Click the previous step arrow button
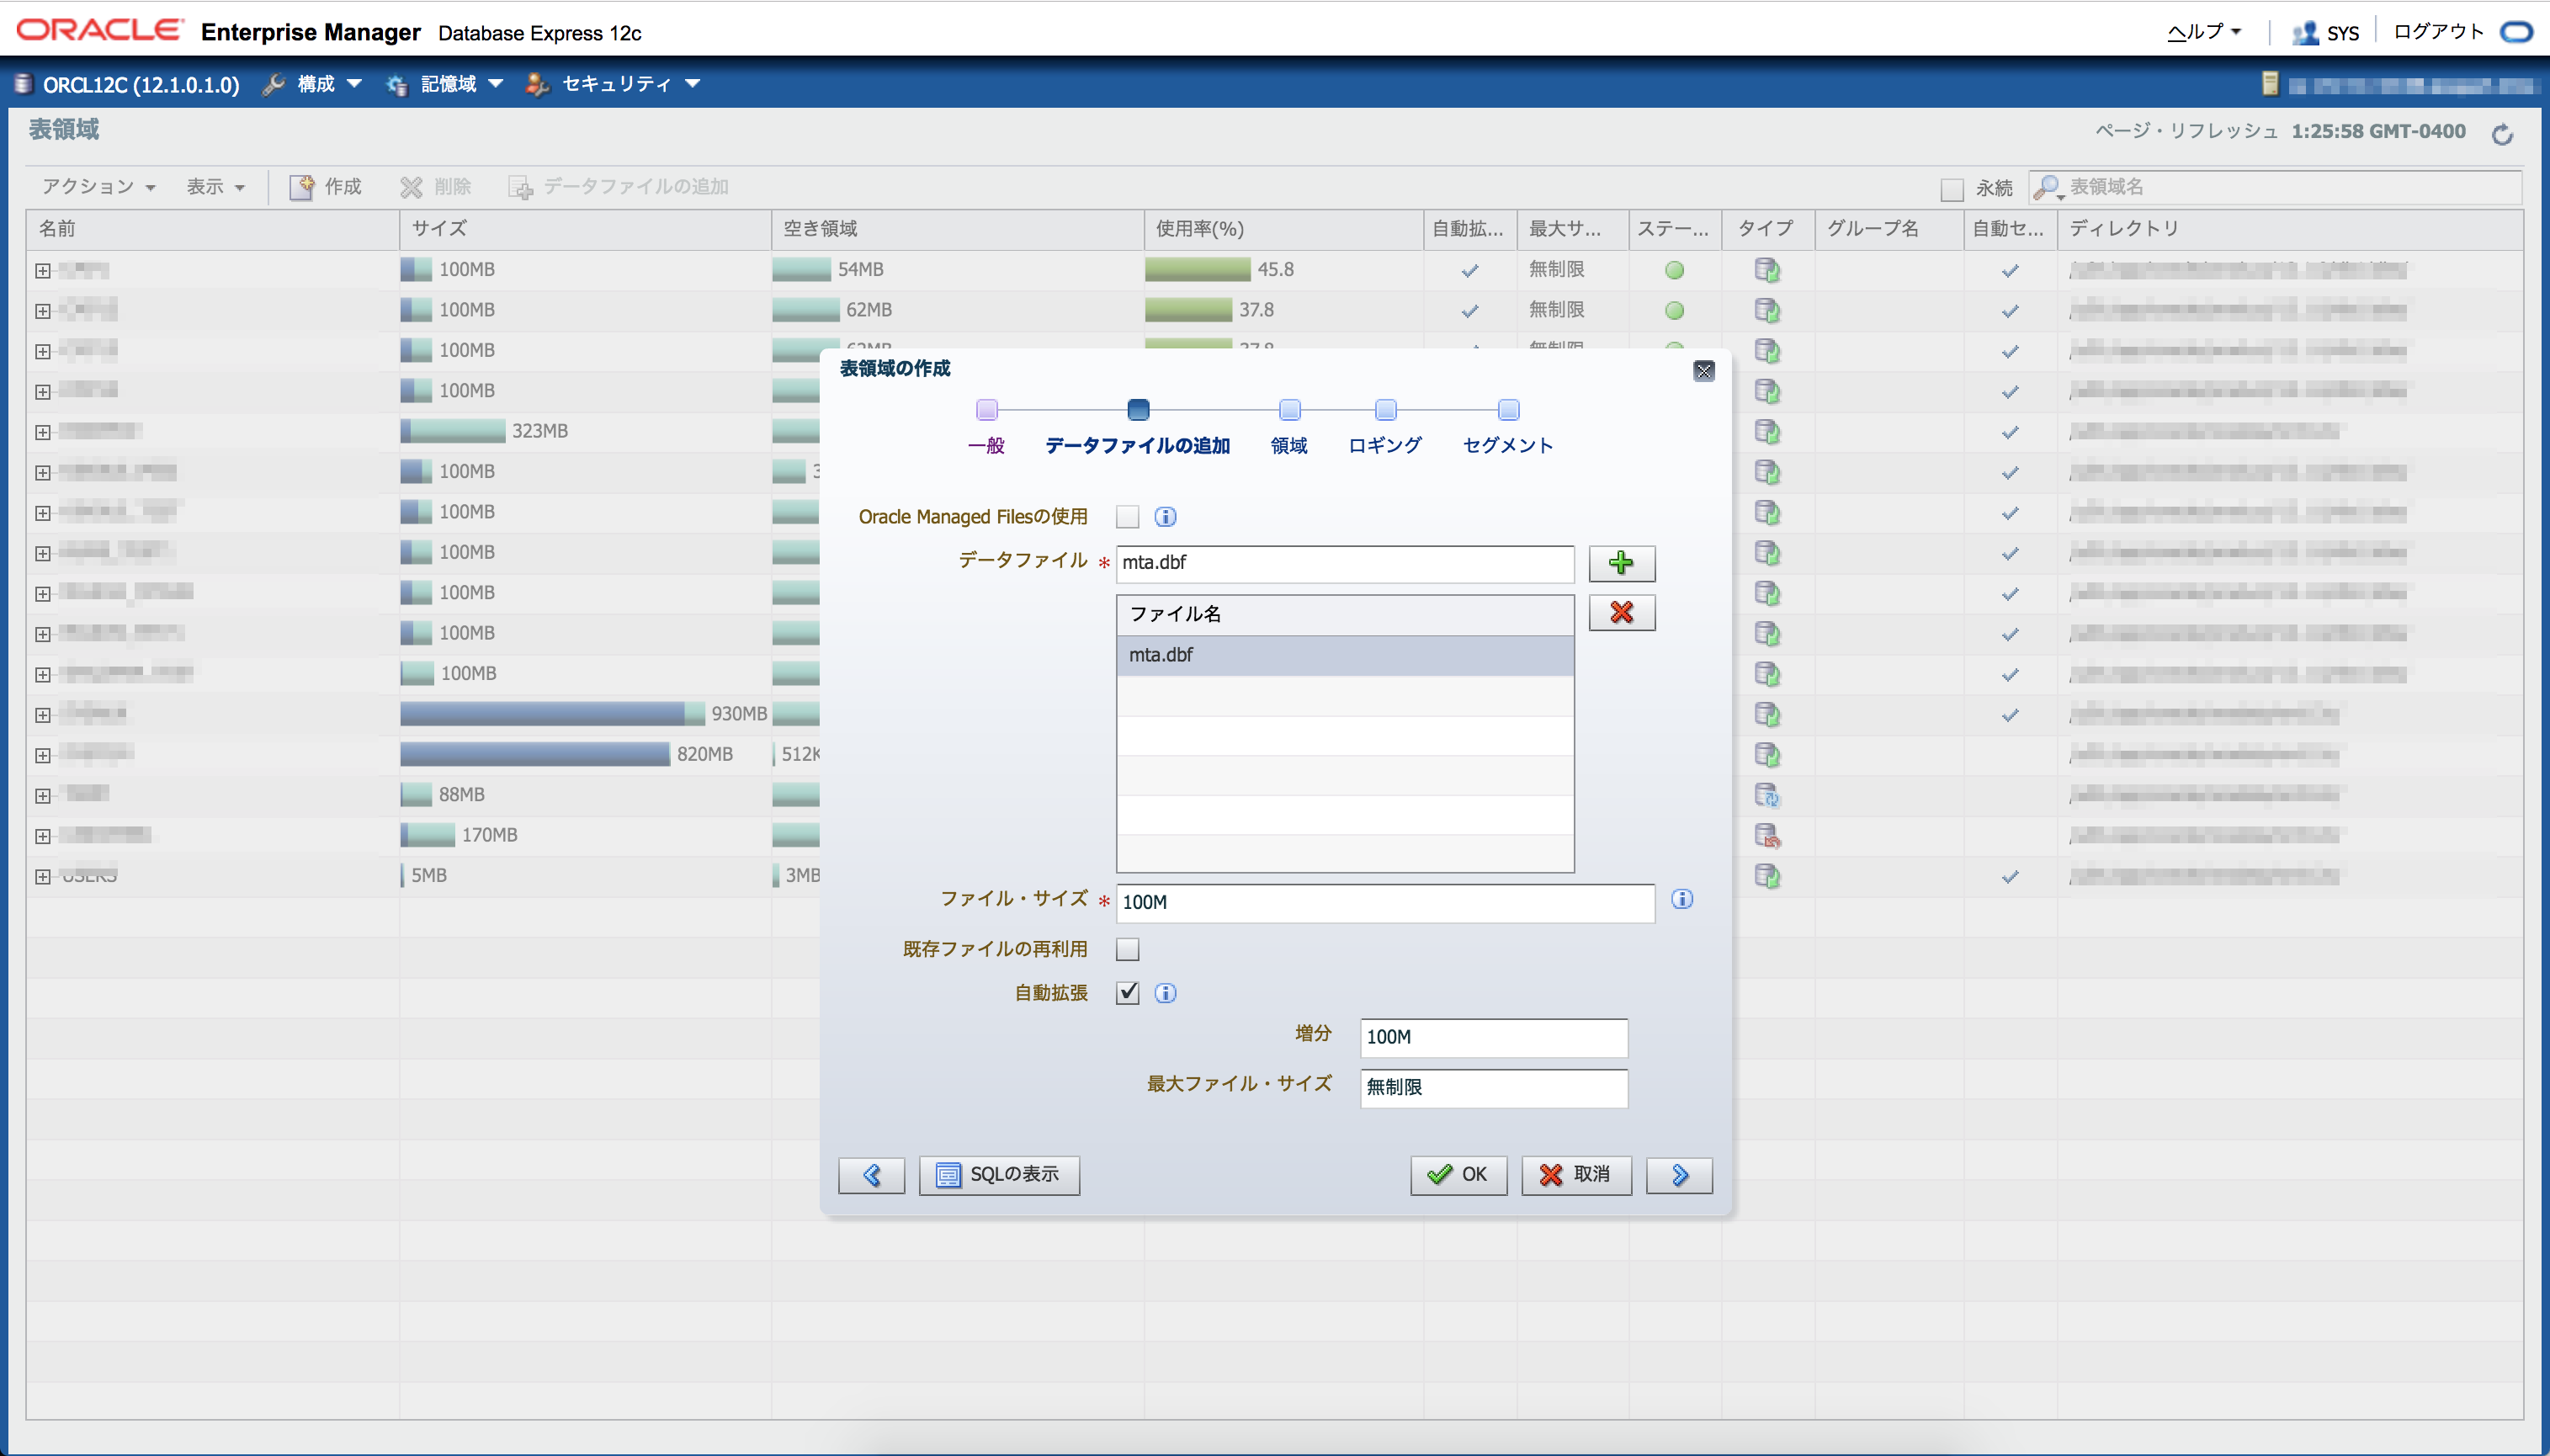Screen dimensions: 2550x1456 (x=871, y=1175)
